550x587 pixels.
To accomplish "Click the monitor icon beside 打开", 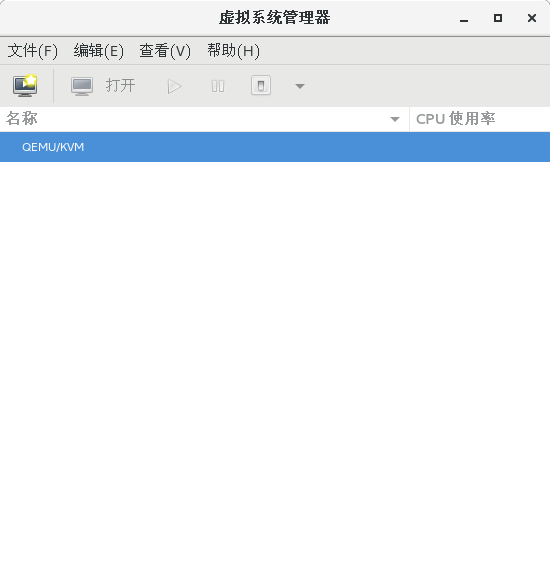I will (x=82, y=86).
